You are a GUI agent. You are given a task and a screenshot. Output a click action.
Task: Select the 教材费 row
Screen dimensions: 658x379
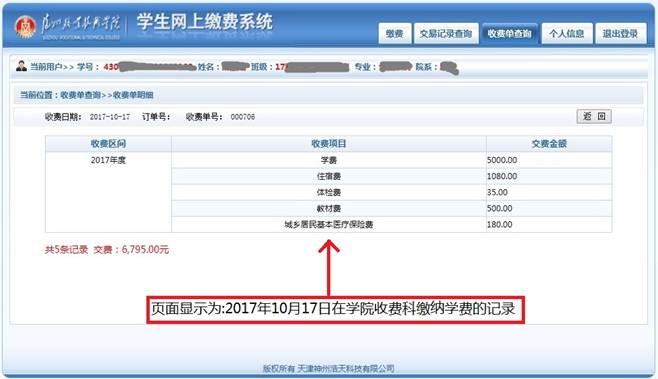pos(392,208)
